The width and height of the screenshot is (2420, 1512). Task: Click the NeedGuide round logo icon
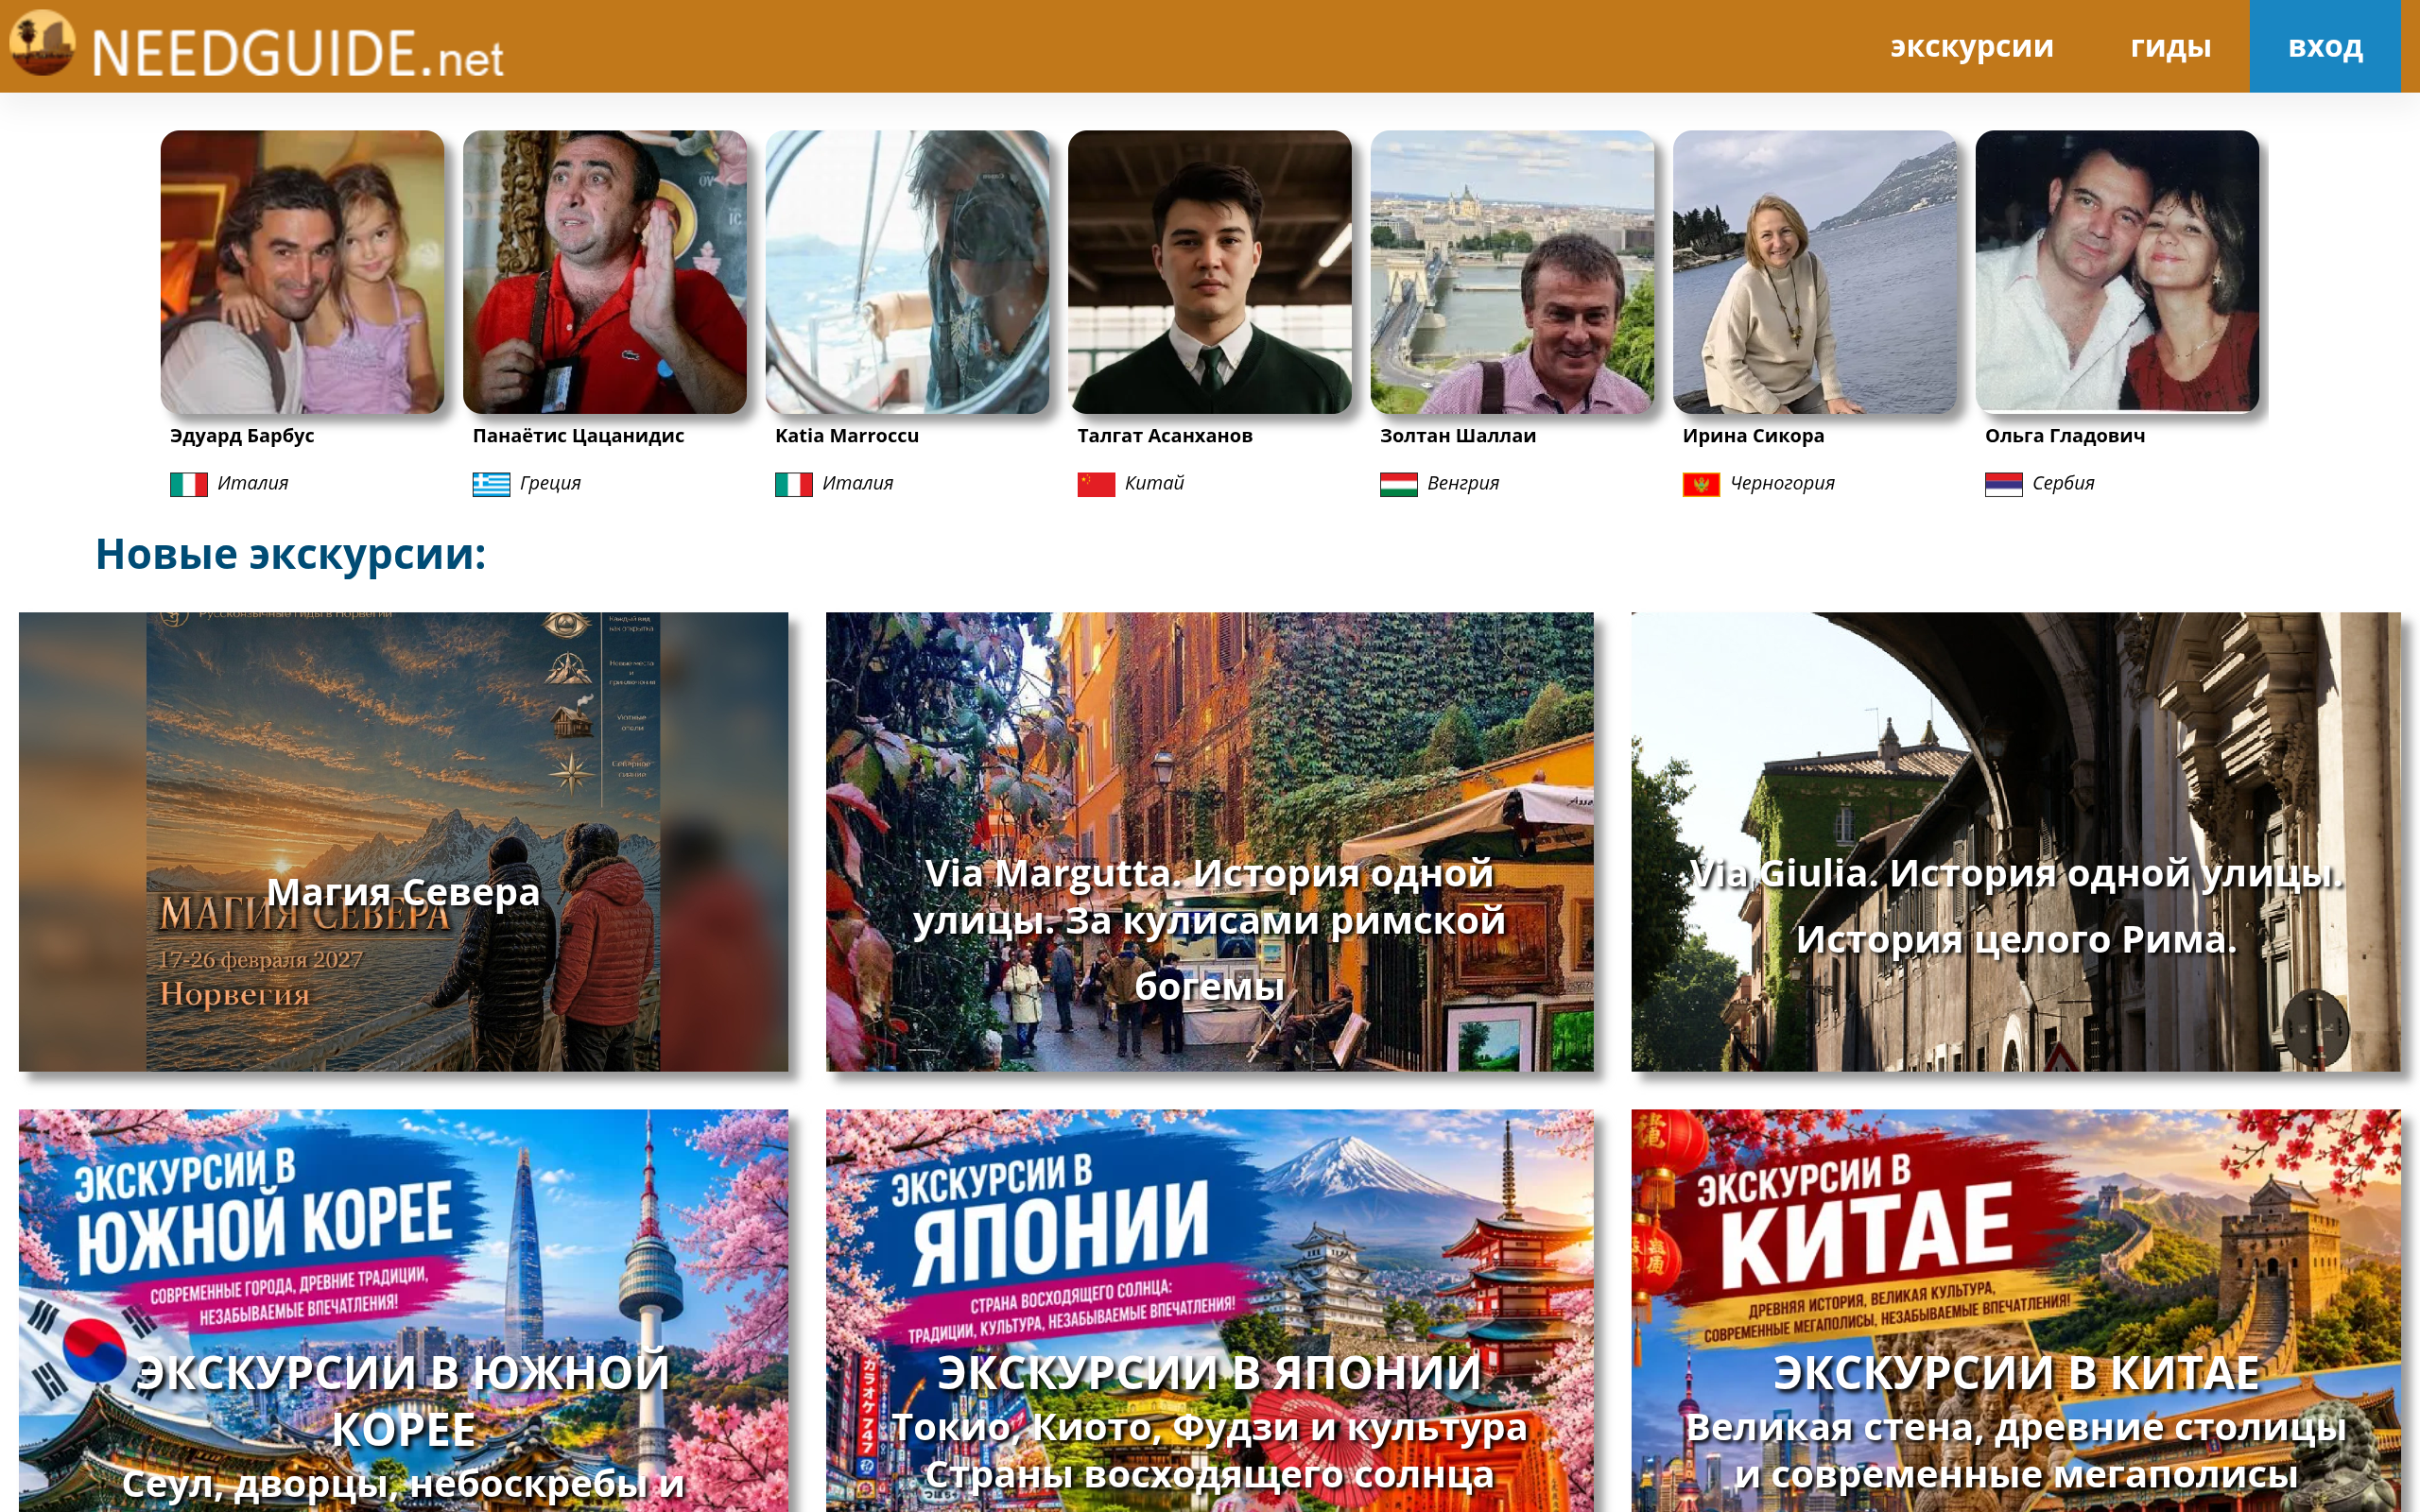click(x=42, y=43)
